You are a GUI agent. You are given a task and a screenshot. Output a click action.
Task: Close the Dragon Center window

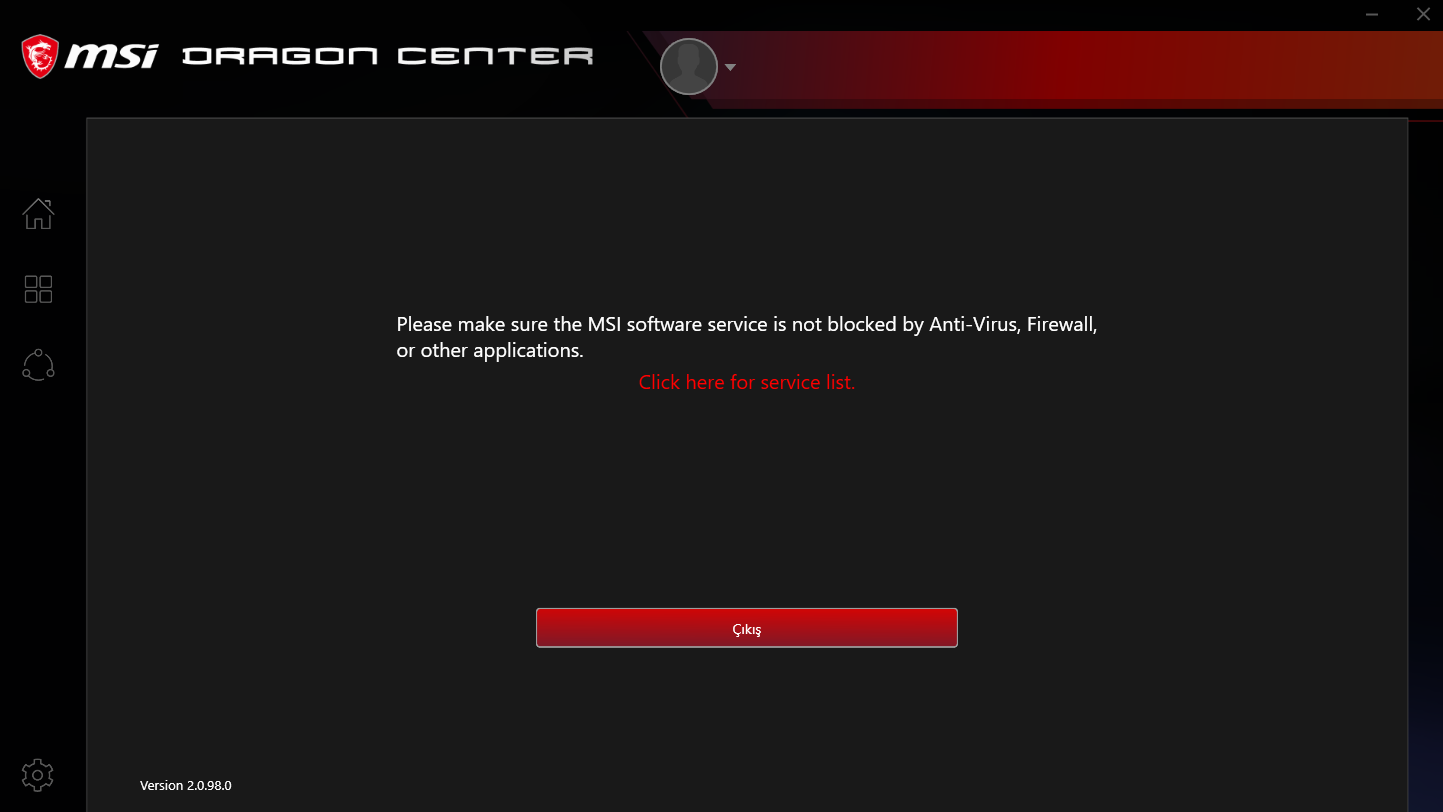tap(1423, 14)
